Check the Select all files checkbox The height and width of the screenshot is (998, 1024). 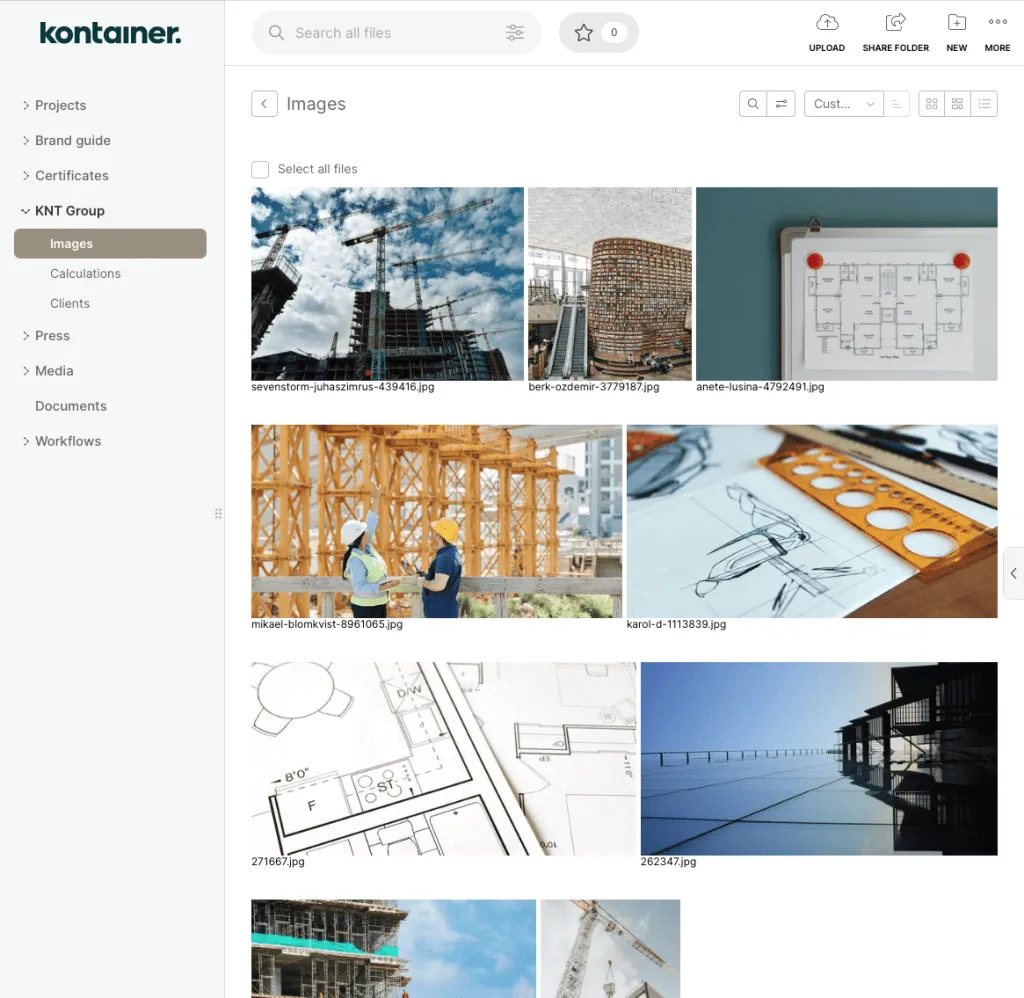point(260,170)
